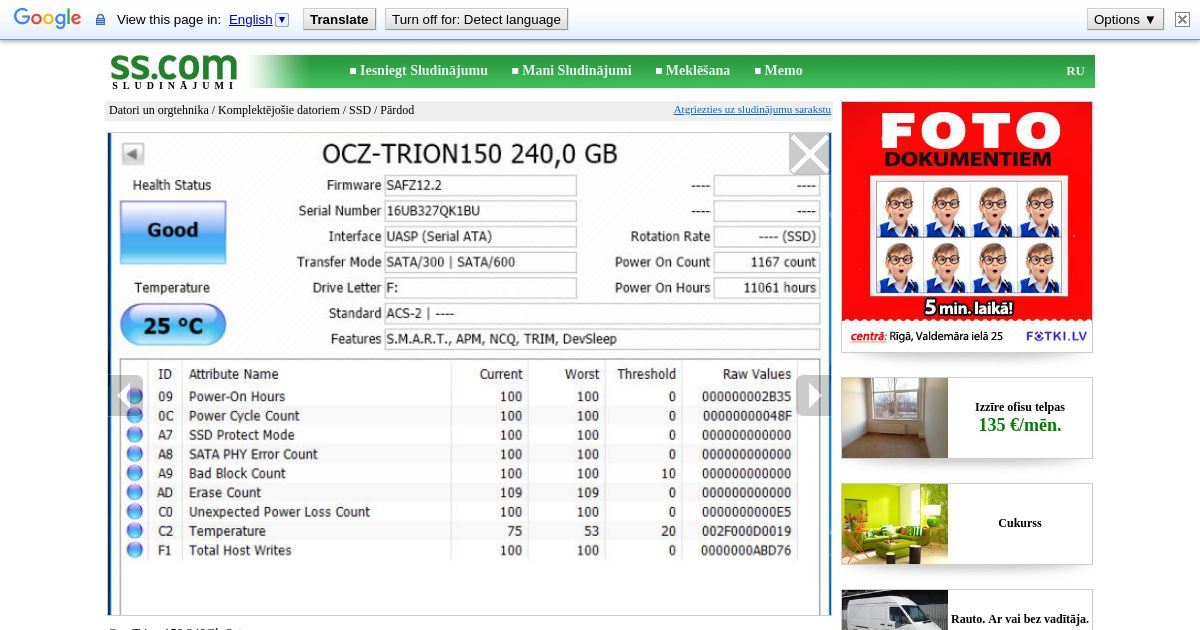This screenshot has height=630, width=1200.
Task: Click the Translate button
Action: click(x=339, y=19)
